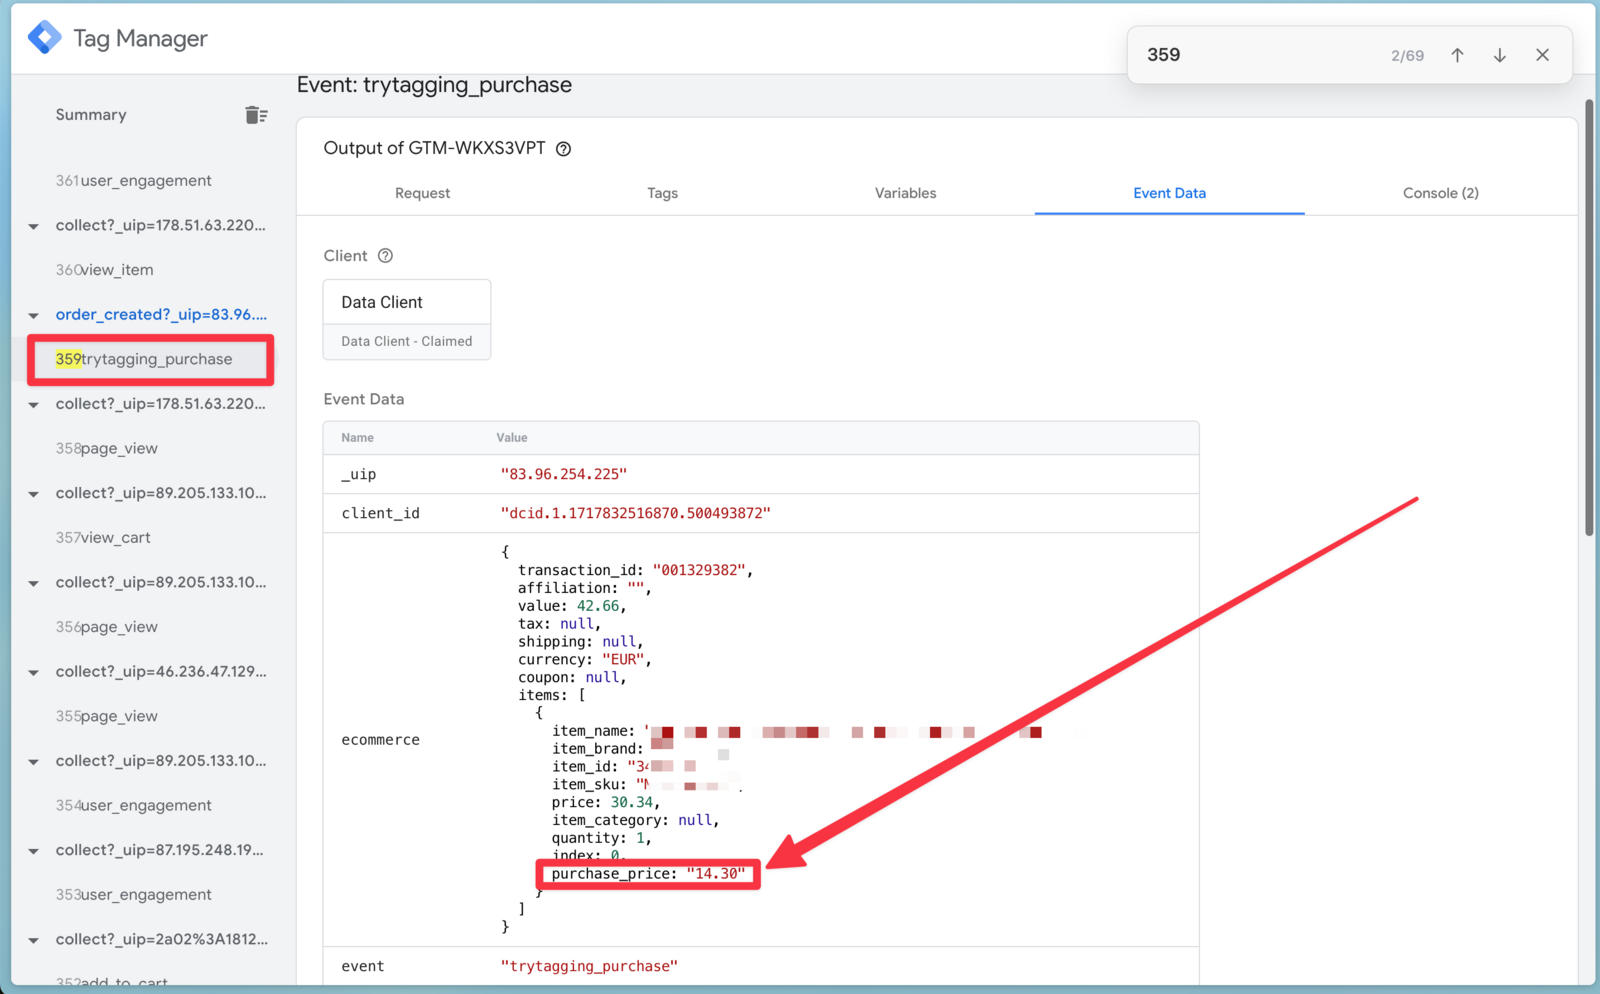Open the Variables tab
Image resolution: width=1600 pixels, height=994 pixels.
tap(905, 193)
